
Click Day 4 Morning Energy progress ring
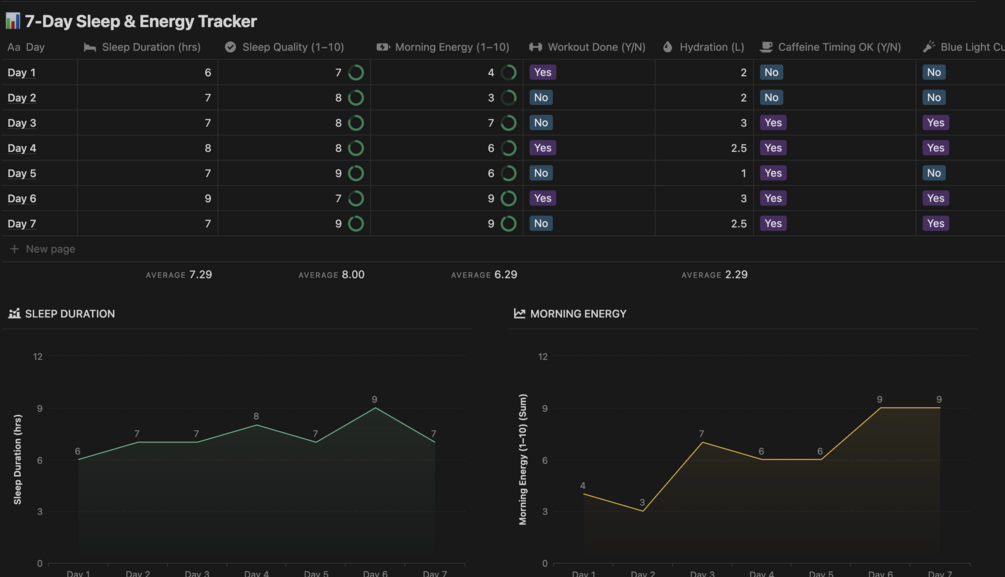tap(508, 148)
